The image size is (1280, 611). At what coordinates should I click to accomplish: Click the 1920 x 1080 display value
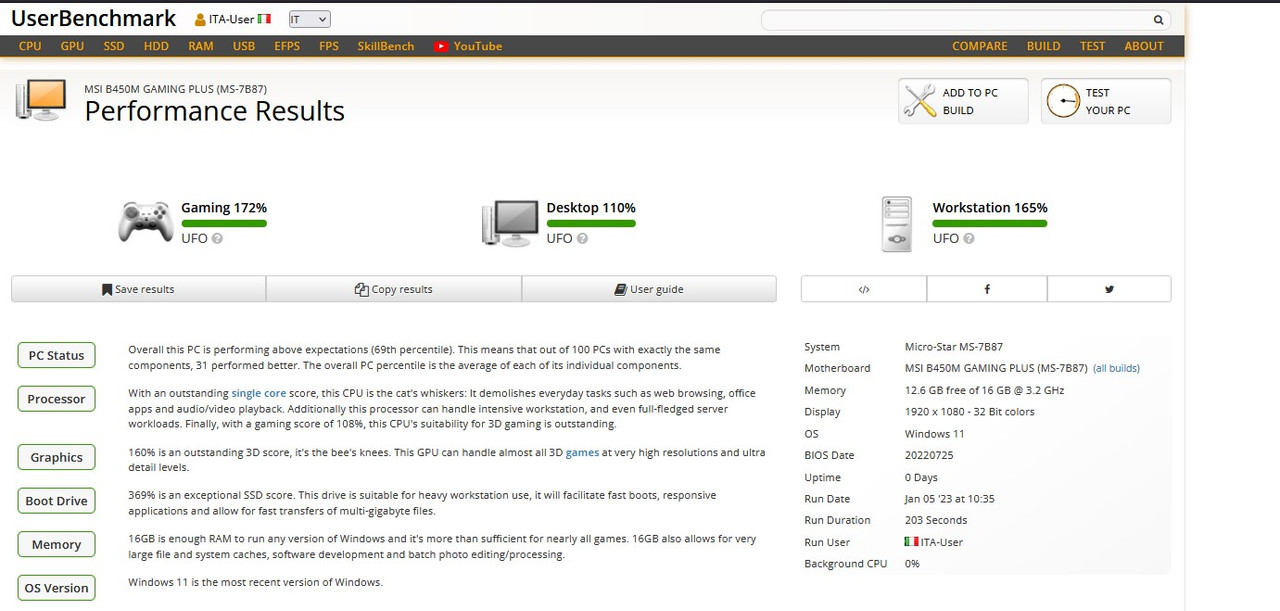969,412
